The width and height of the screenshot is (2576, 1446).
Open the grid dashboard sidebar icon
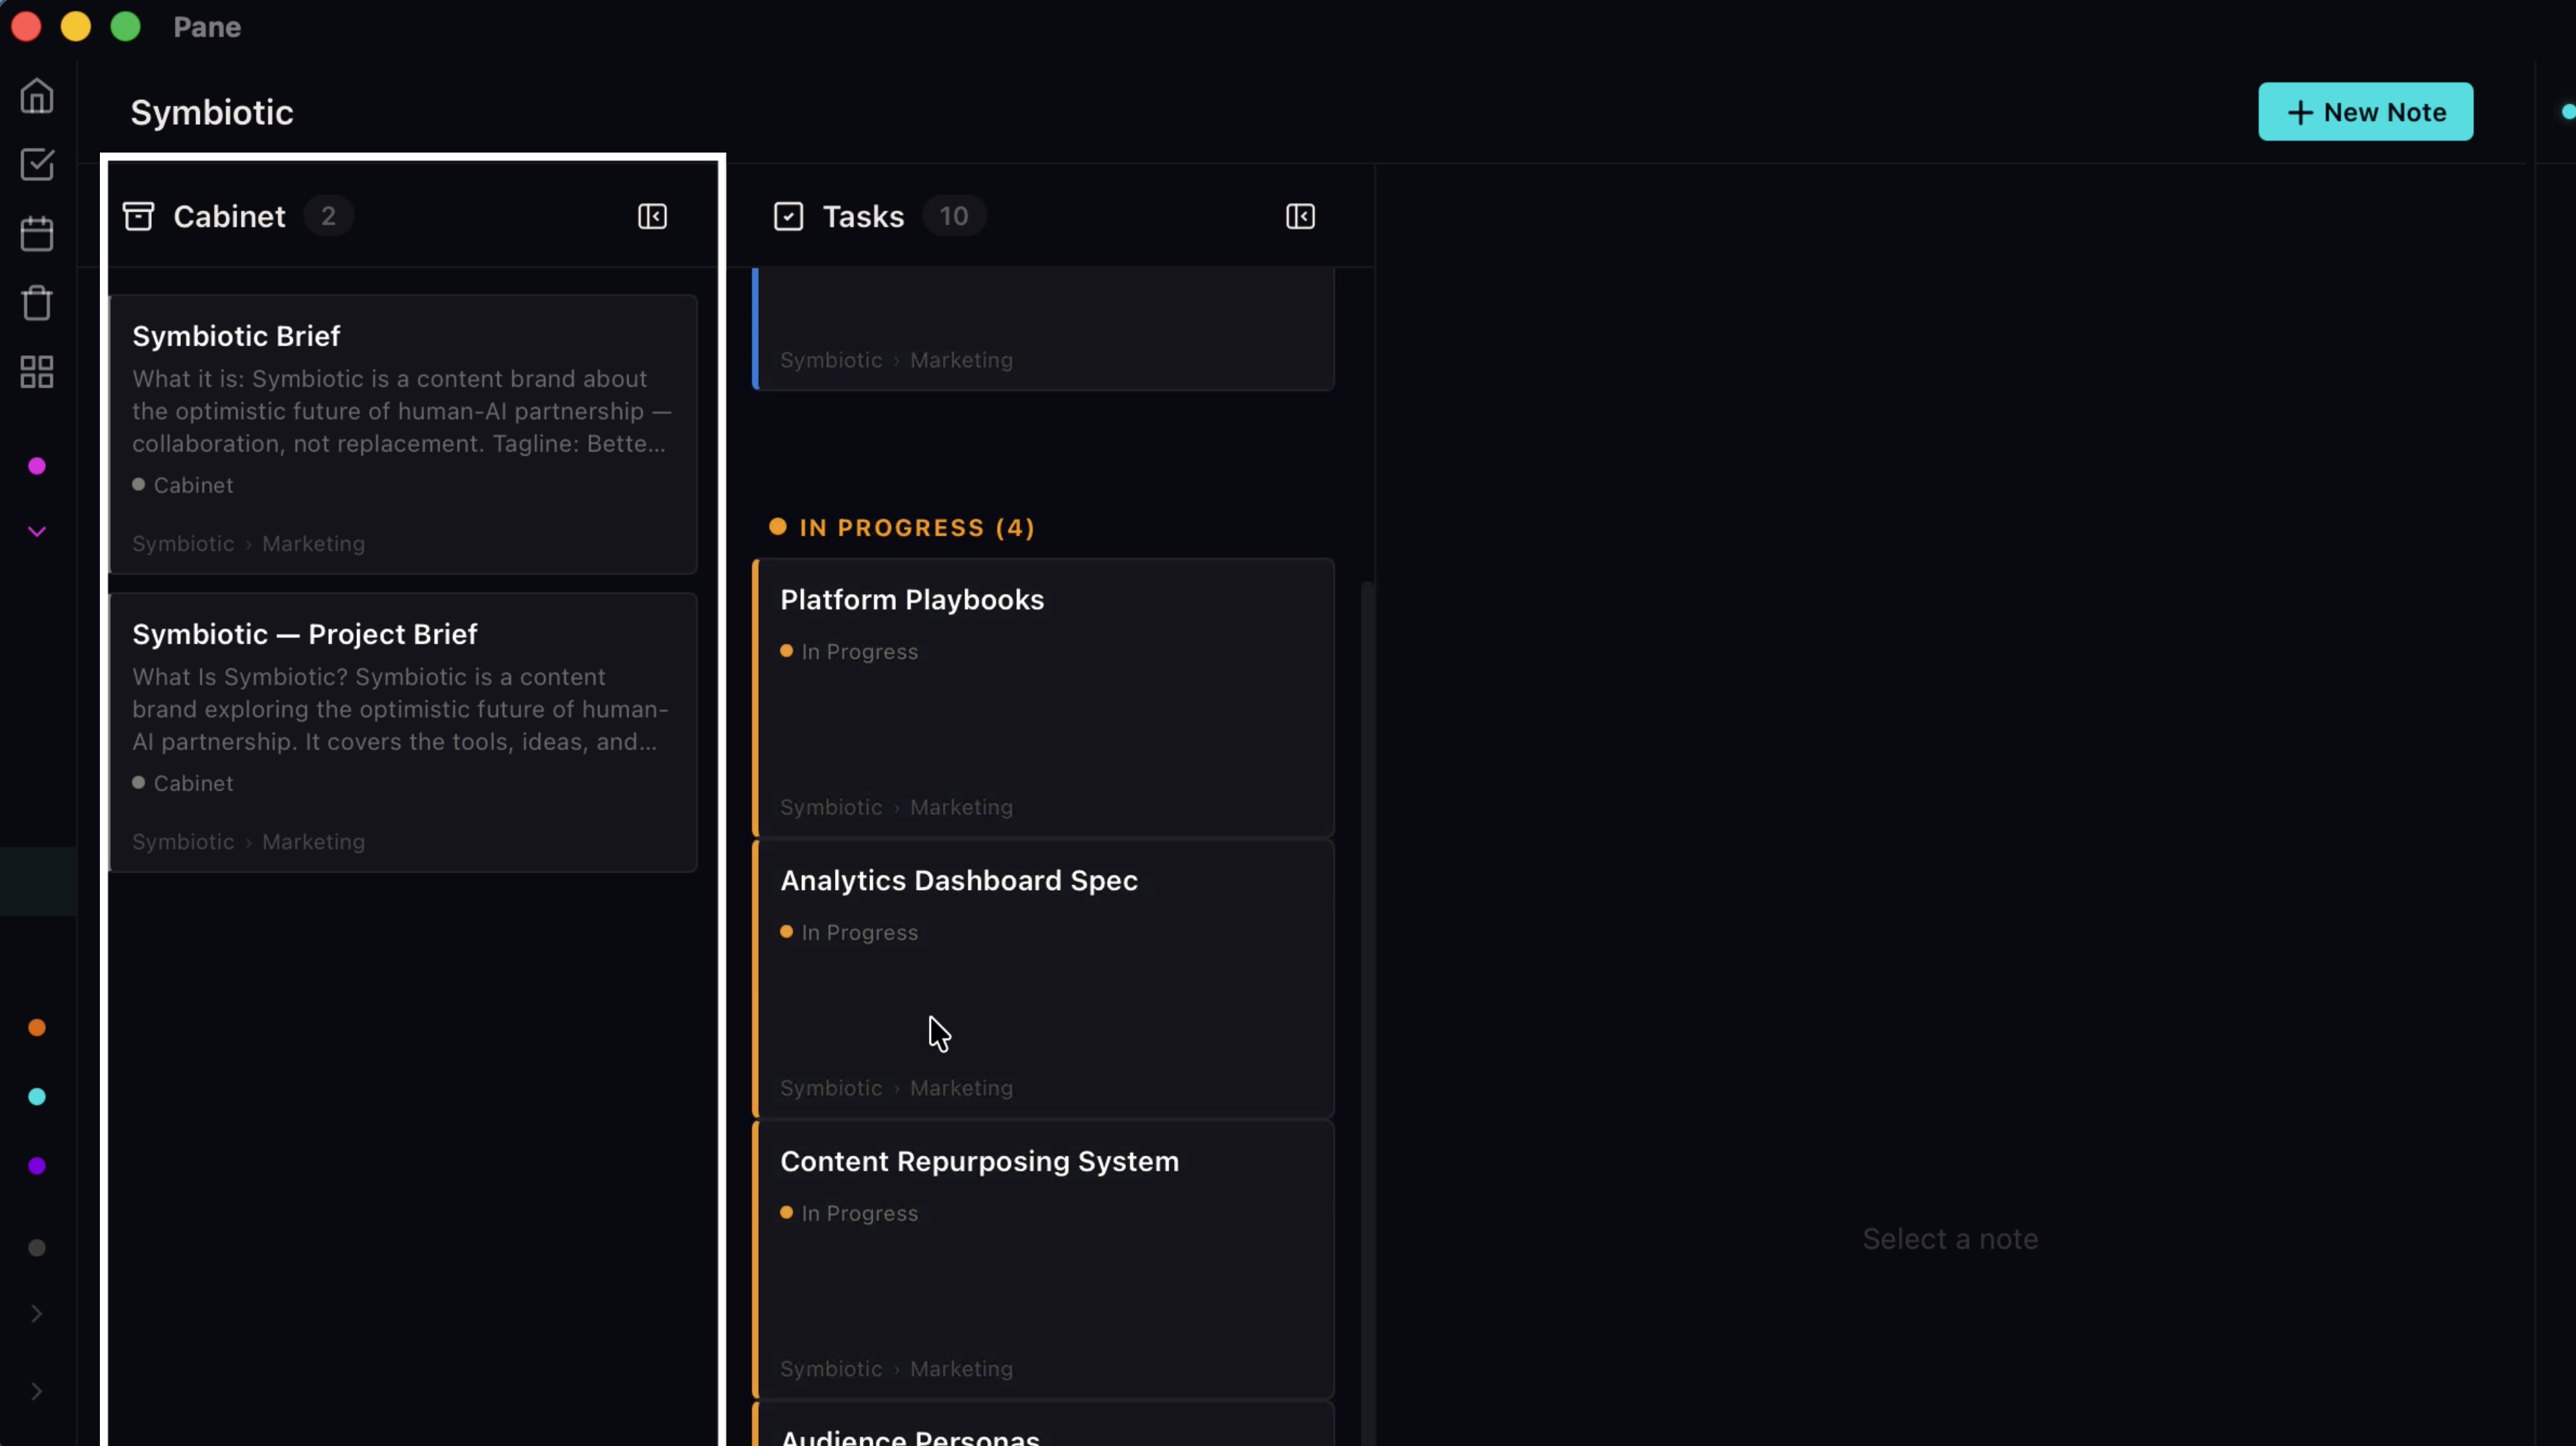coord(37,372)
